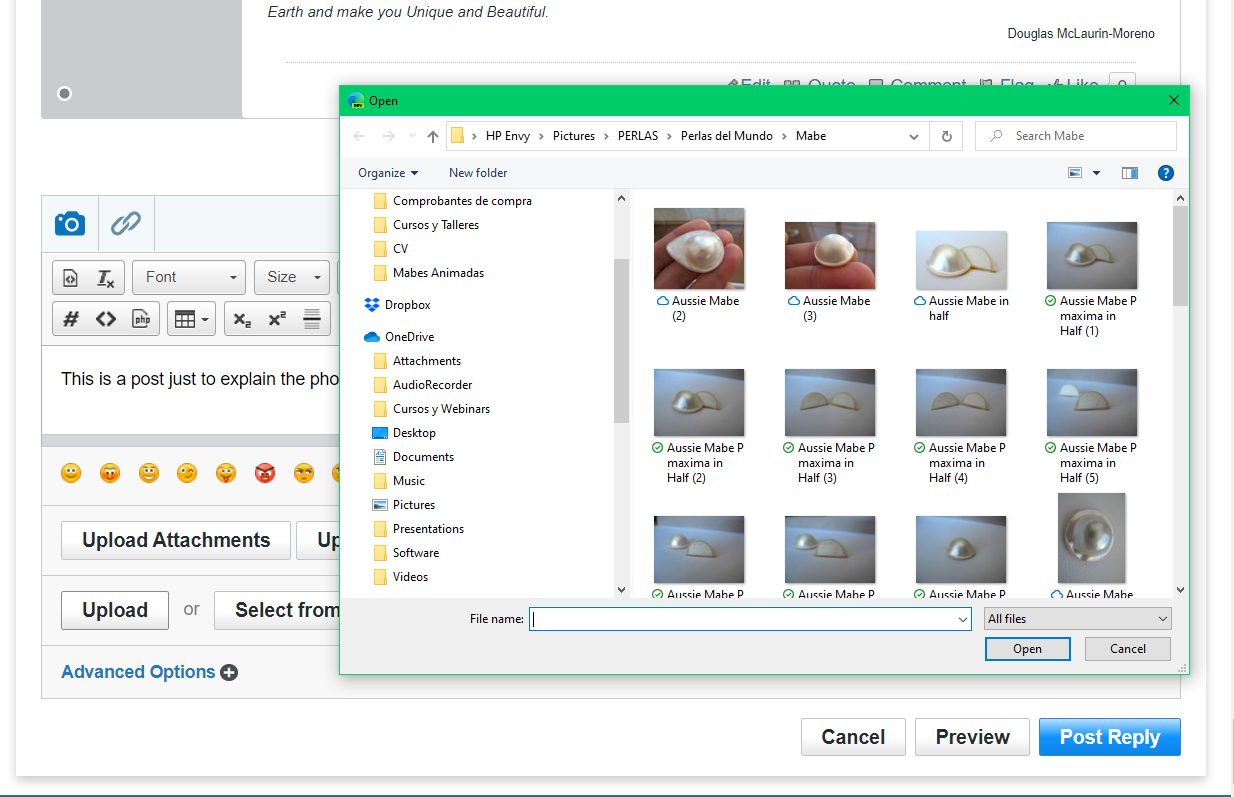This screenshot has width=1234, height=797.
Task: Insert the smiling face emoji
Action: click(71, 473)
